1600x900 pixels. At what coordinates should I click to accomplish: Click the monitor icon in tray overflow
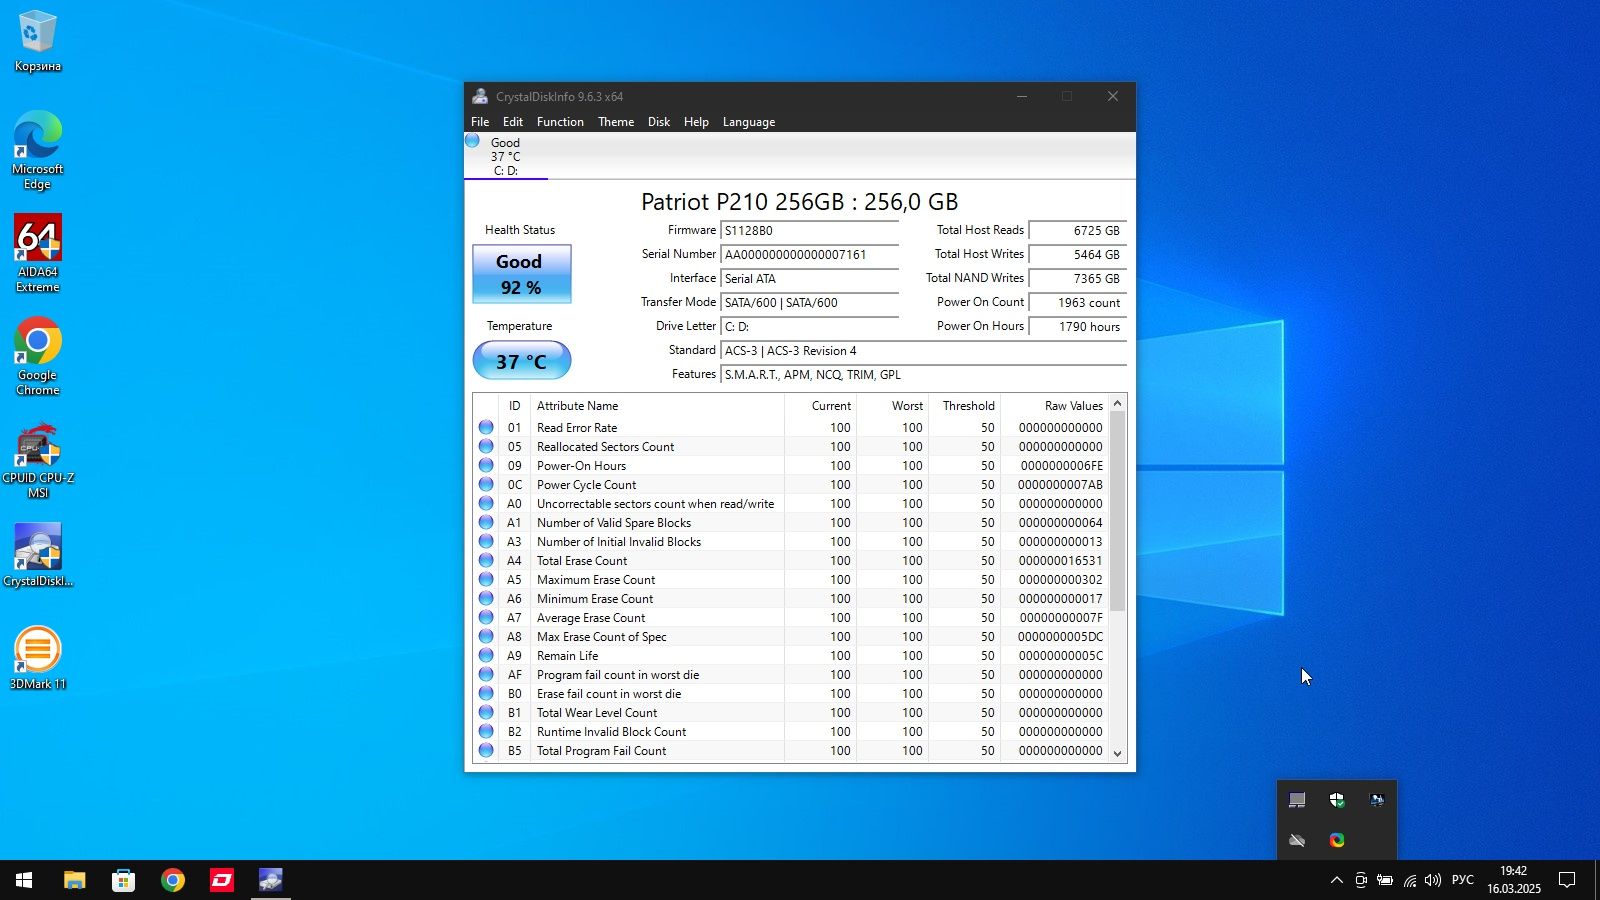coord(1297,800)
